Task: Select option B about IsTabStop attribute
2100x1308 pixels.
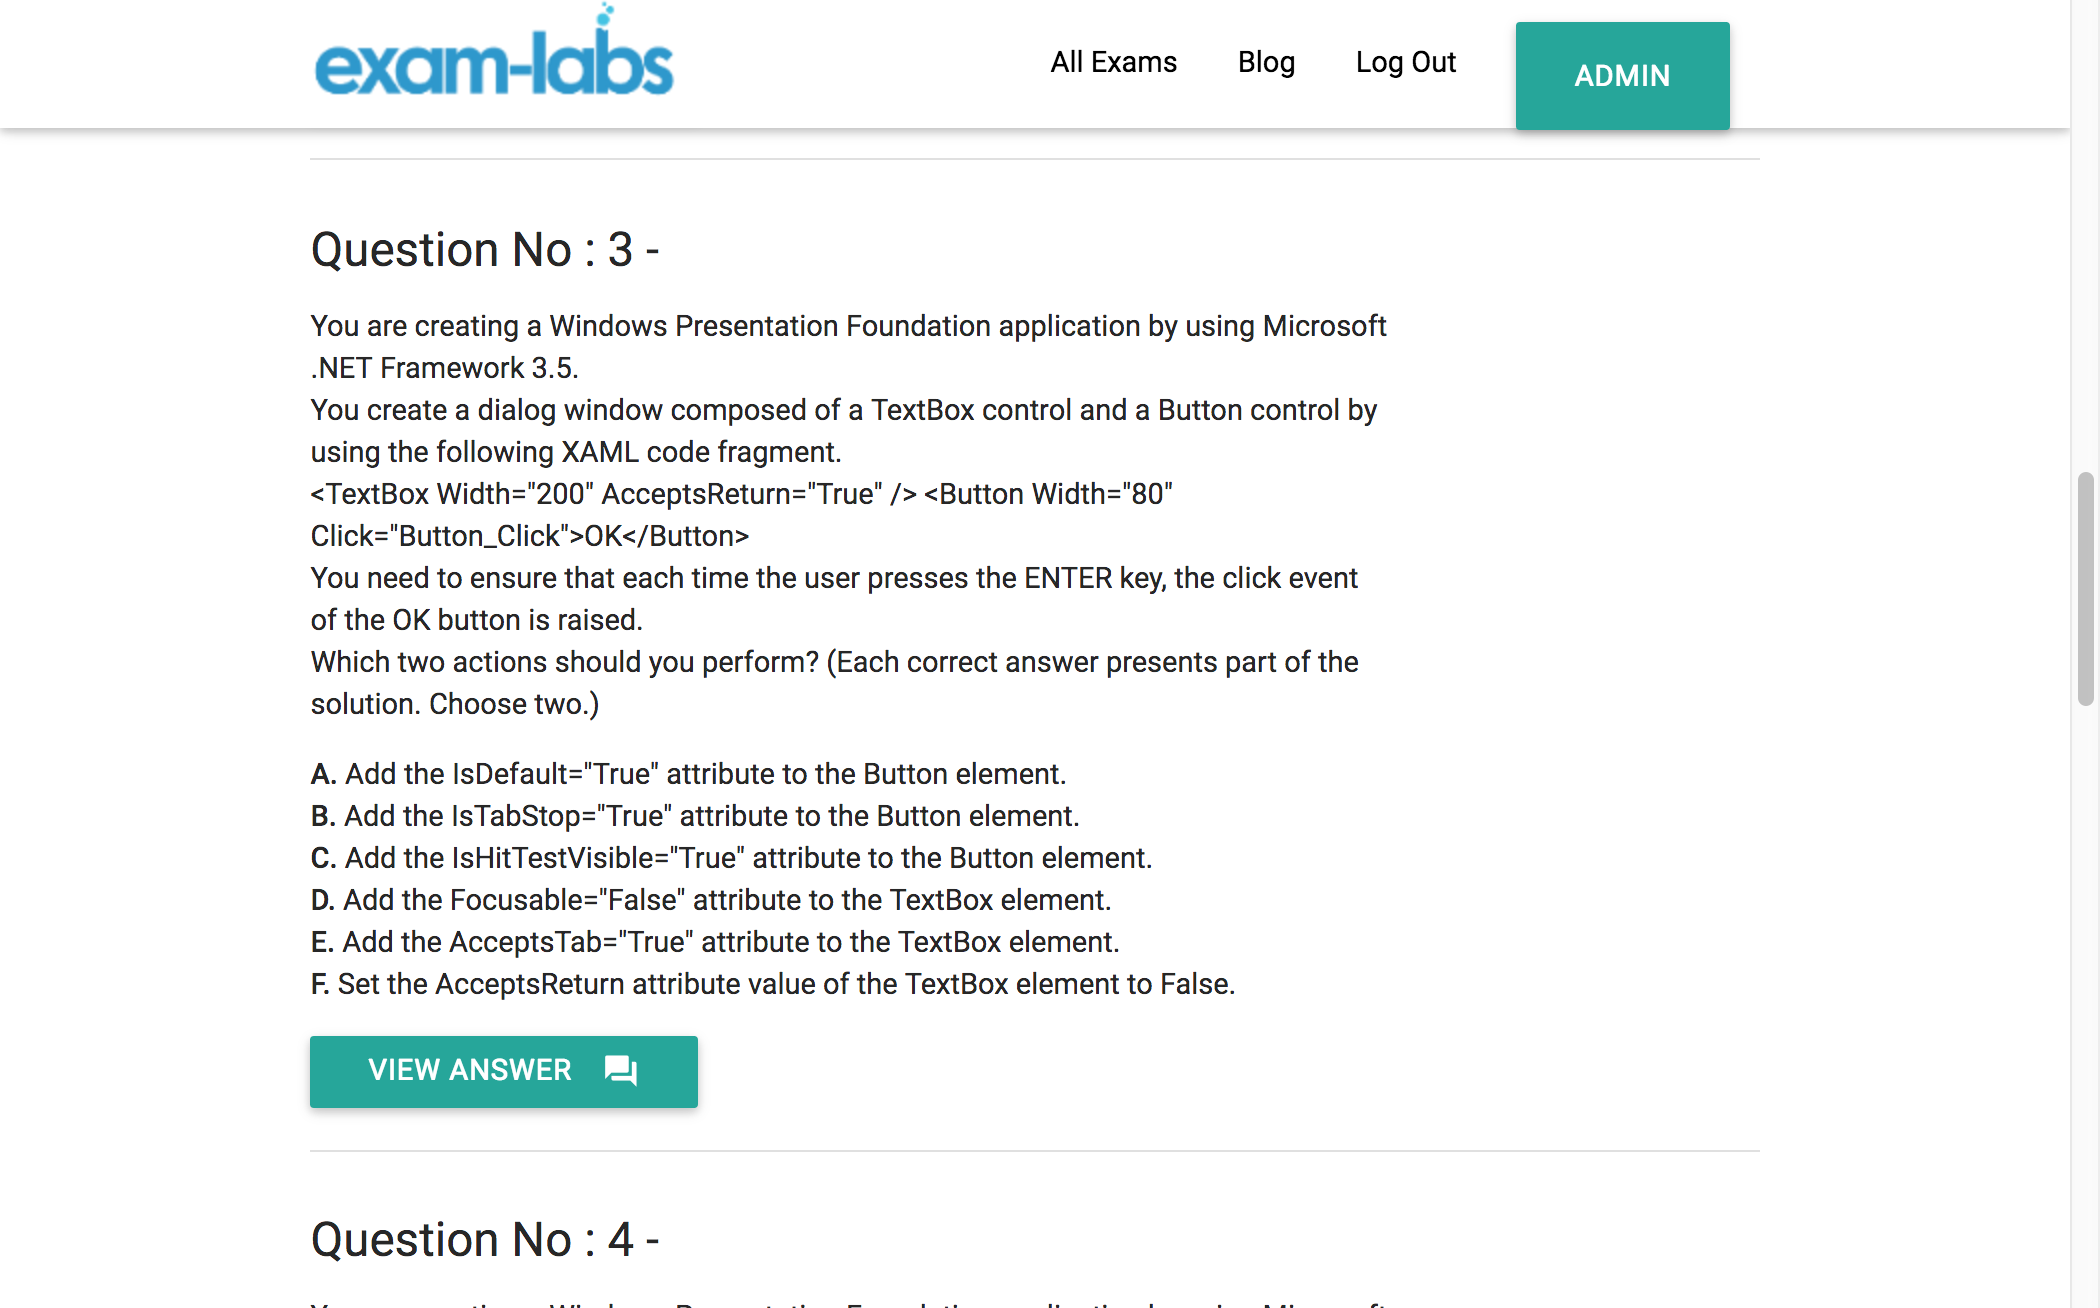Action: (695, 816)
